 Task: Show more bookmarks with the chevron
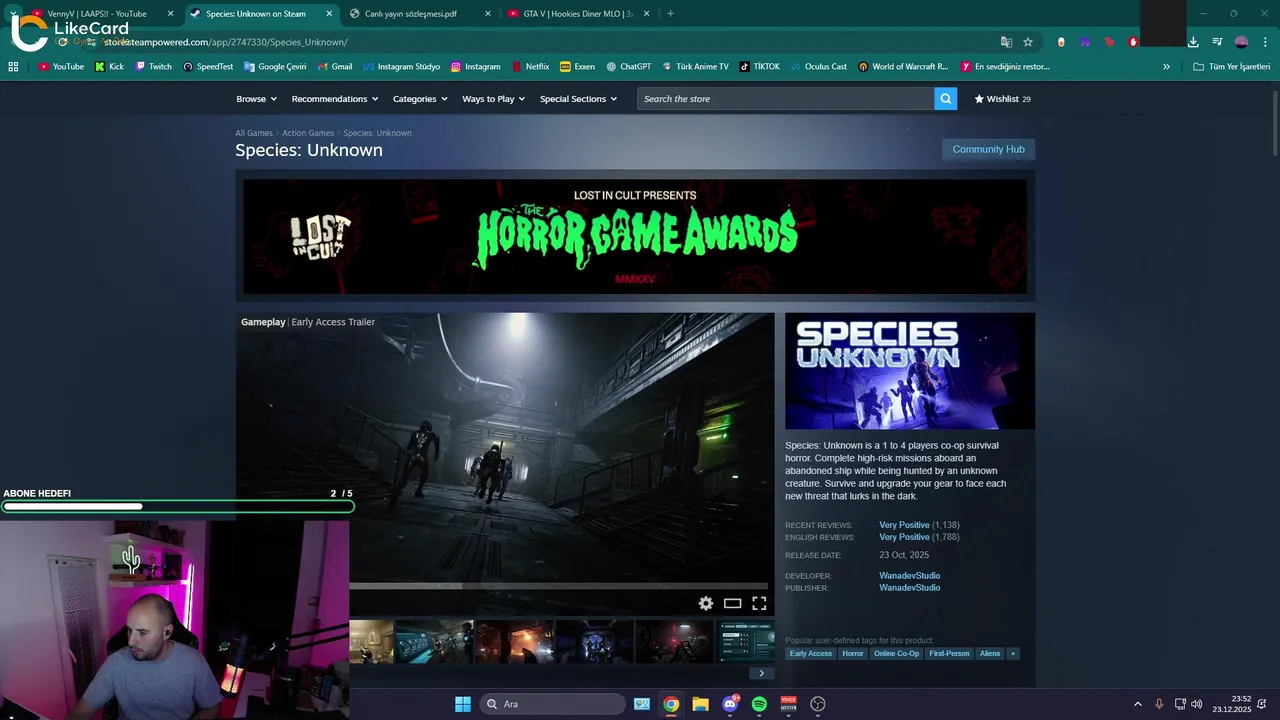(x=1166, y=67)
